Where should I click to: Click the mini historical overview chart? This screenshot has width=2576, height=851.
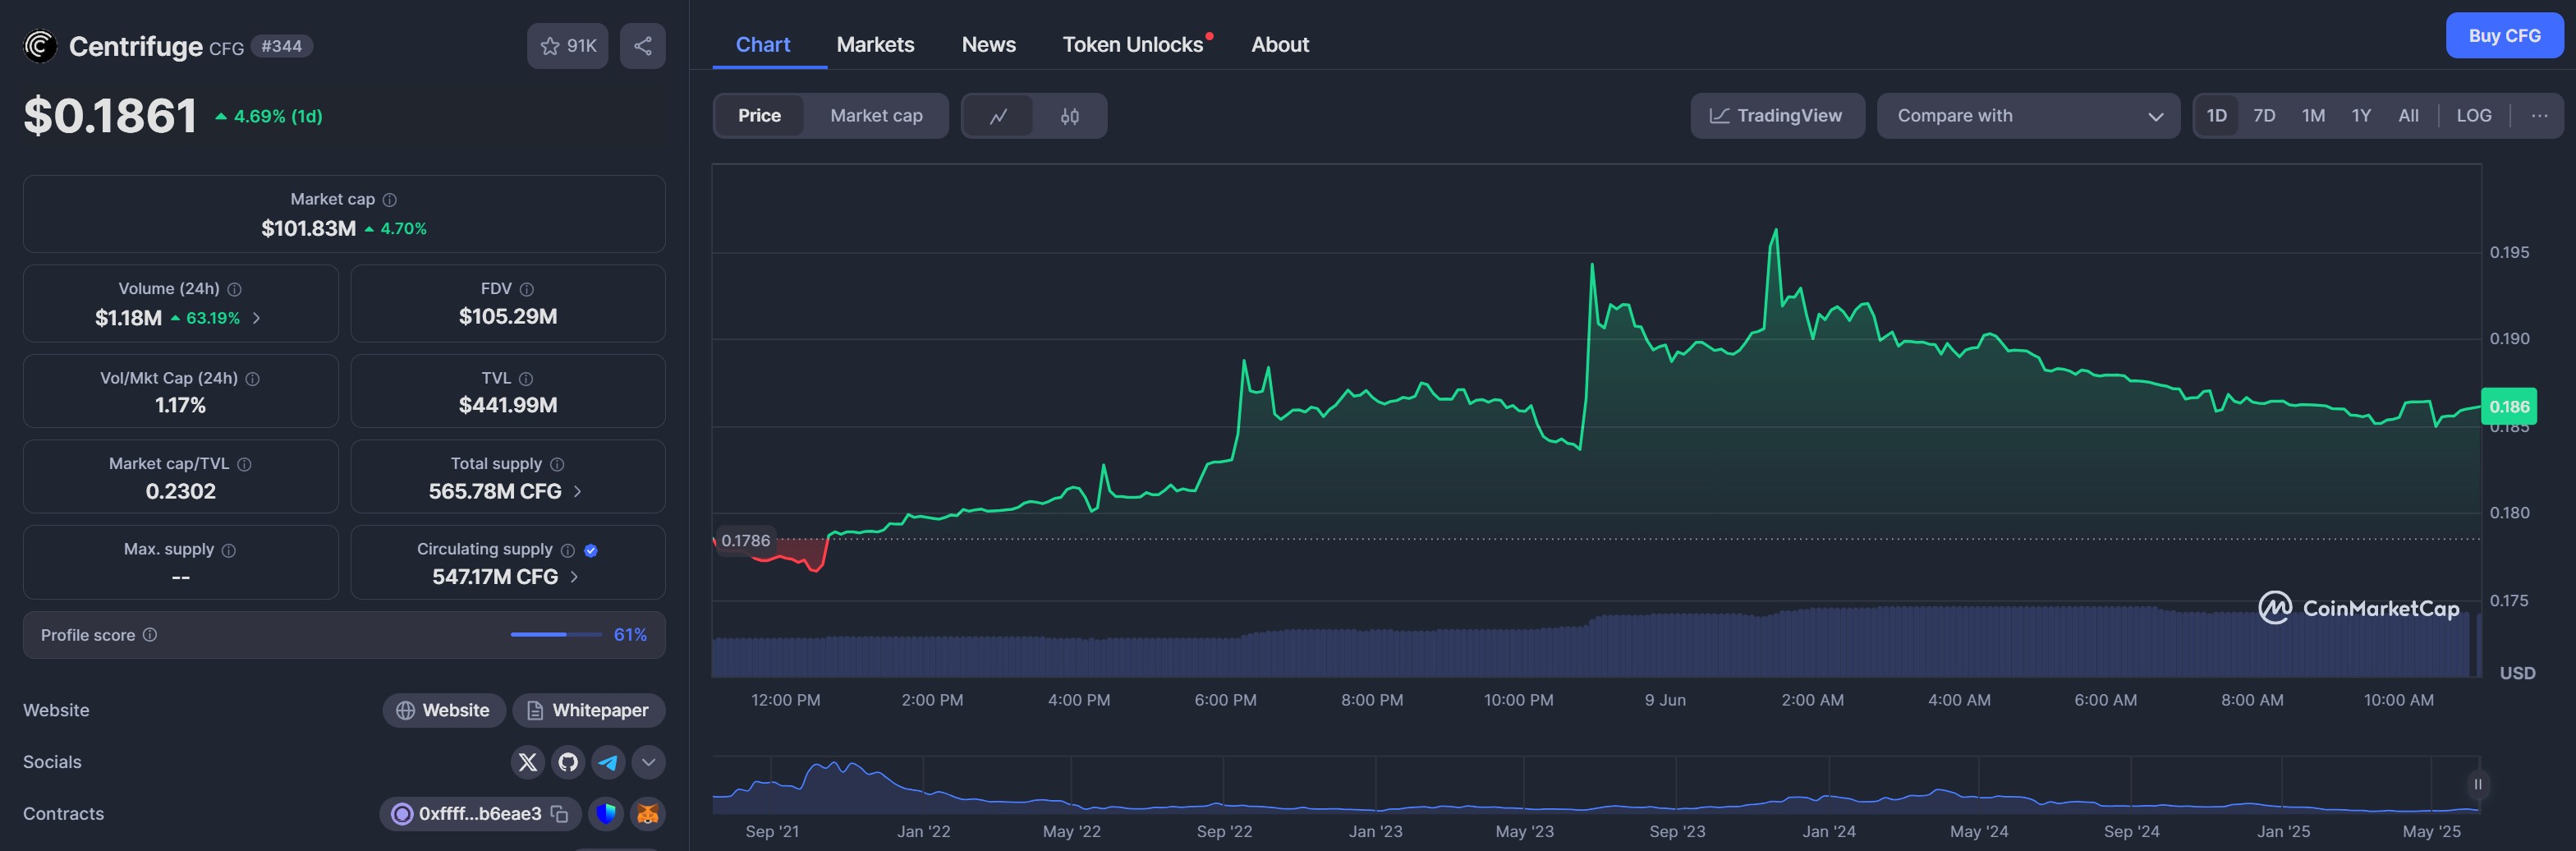tap(1595, 785)
